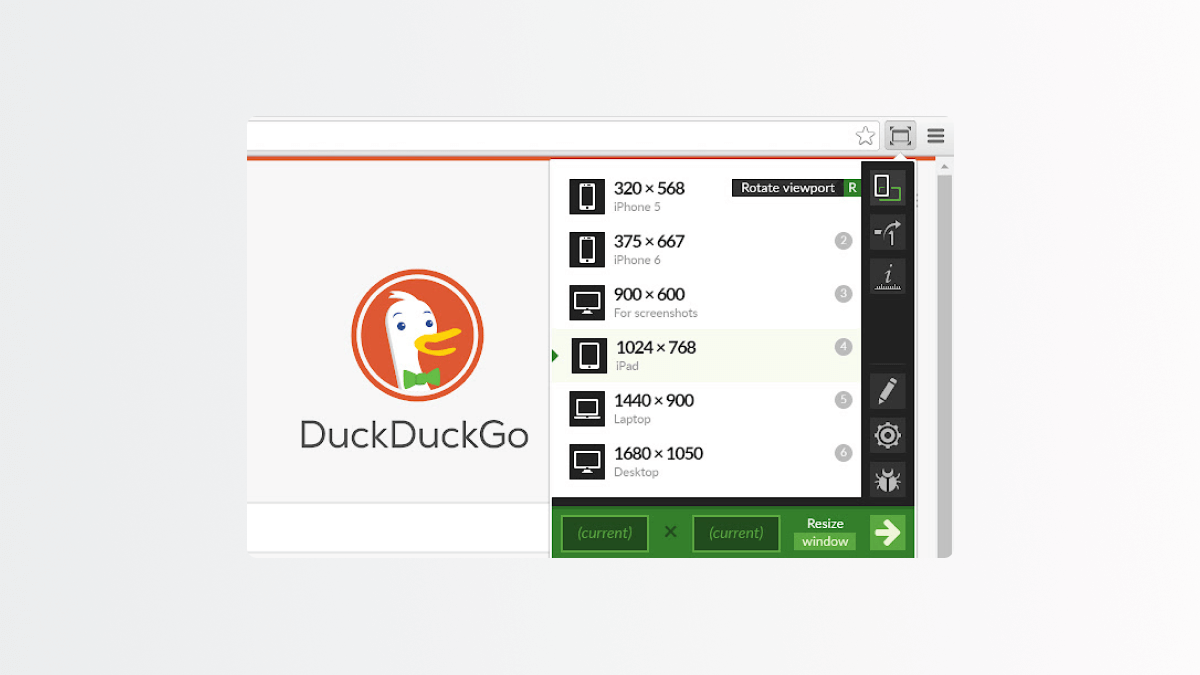Select the iPhone 6 device icon

point(588,248)
